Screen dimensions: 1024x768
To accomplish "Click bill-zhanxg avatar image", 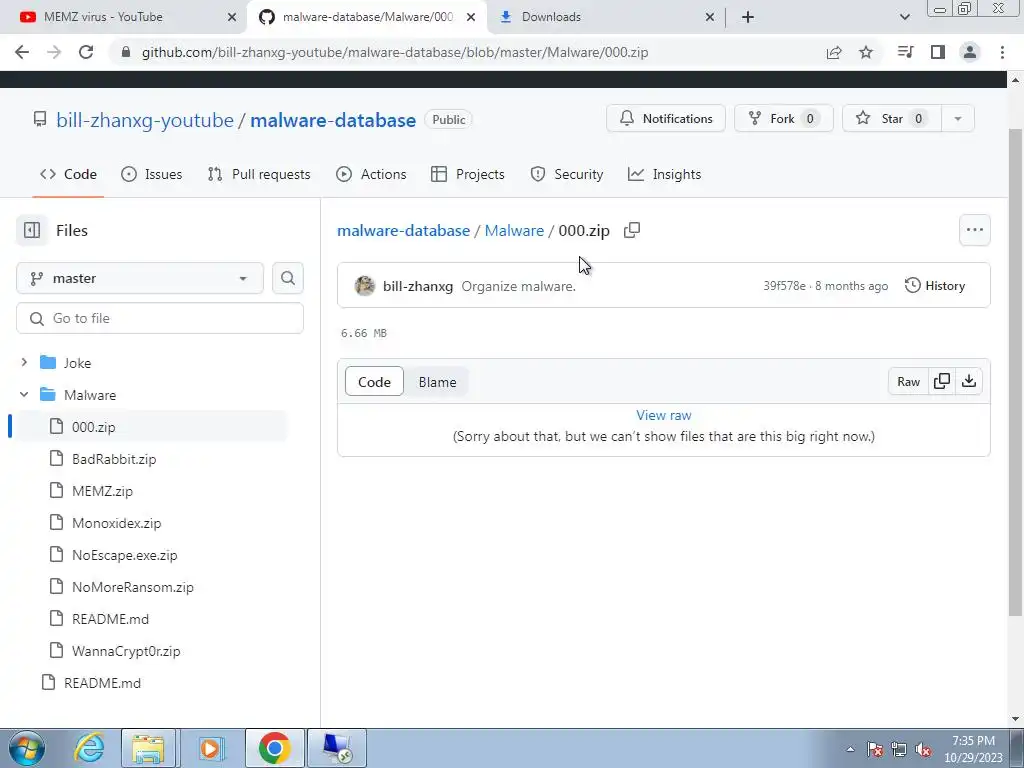I will tap(365, 285).
